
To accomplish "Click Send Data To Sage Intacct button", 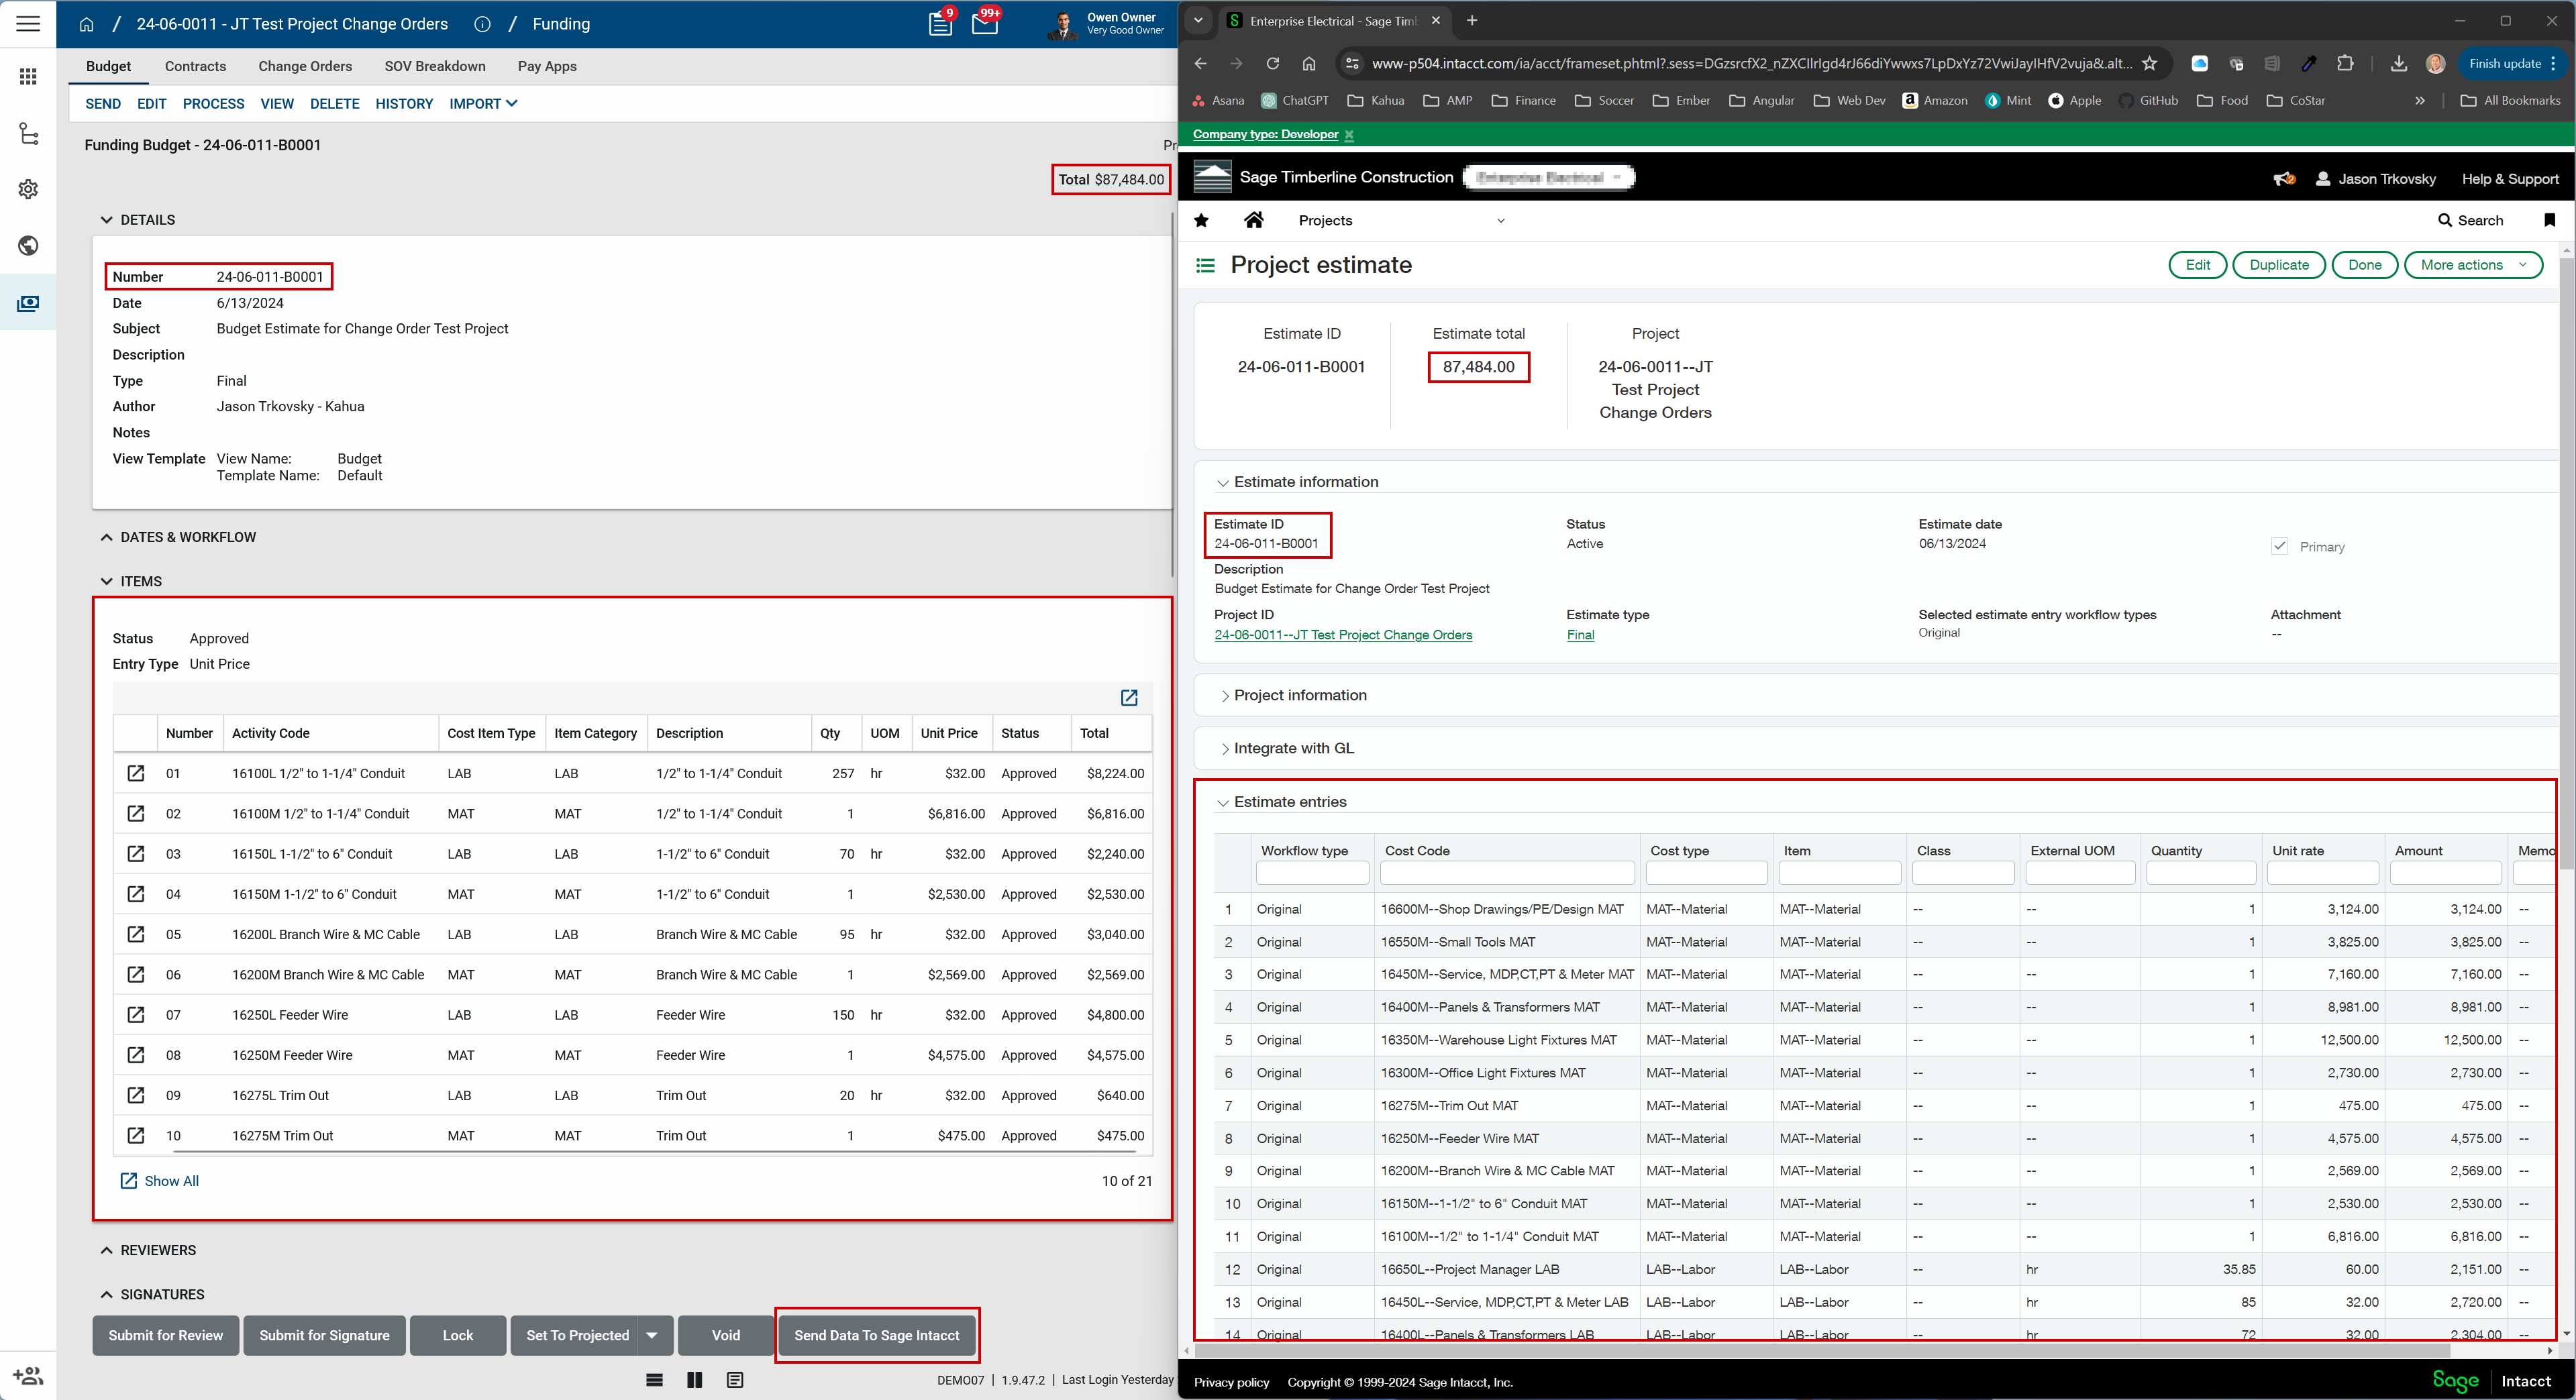I will click(x=876, y=1335).
